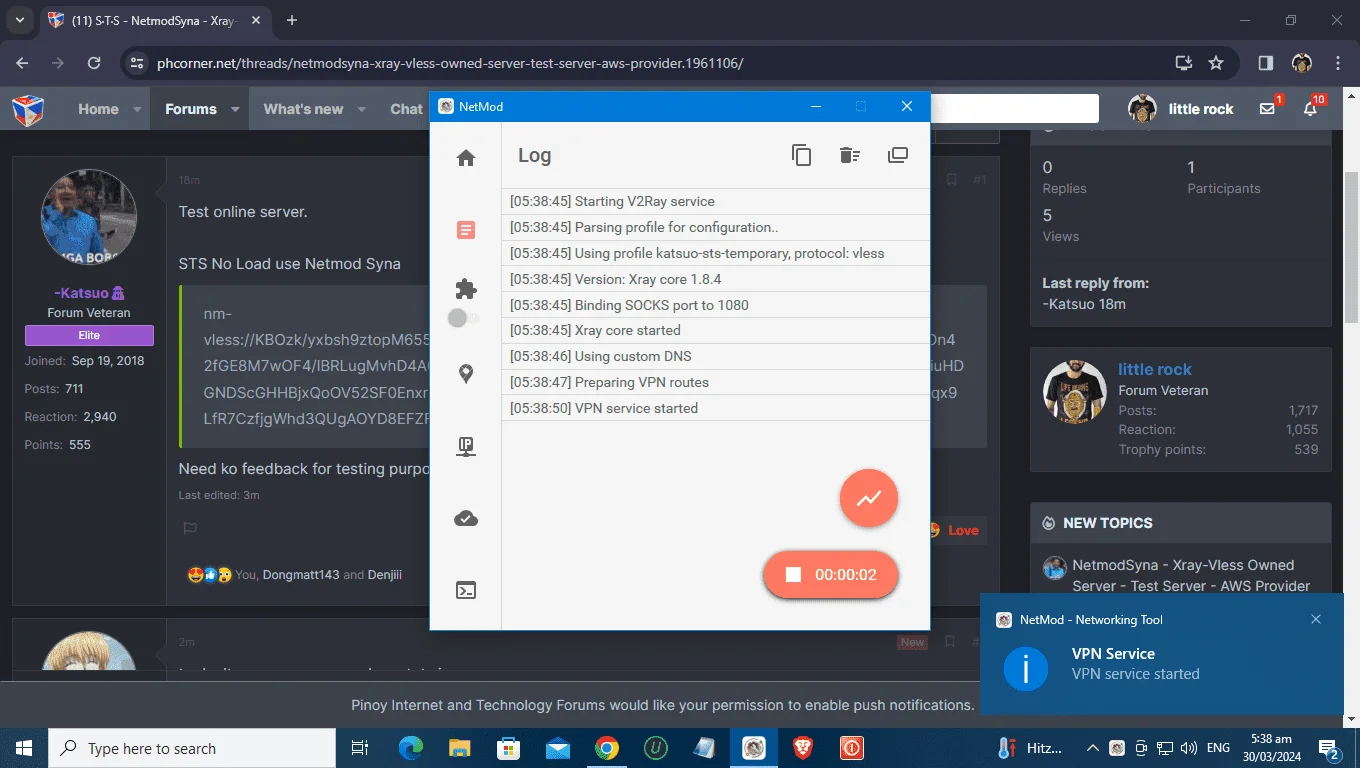
Task: Select the 'Parsing profile for configuration' log entry
Action: (716, 227)
